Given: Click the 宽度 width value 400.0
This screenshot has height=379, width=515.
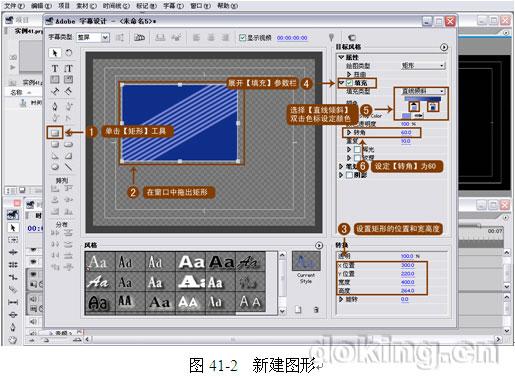Looking at the screenshot, I should click(407, 282).
